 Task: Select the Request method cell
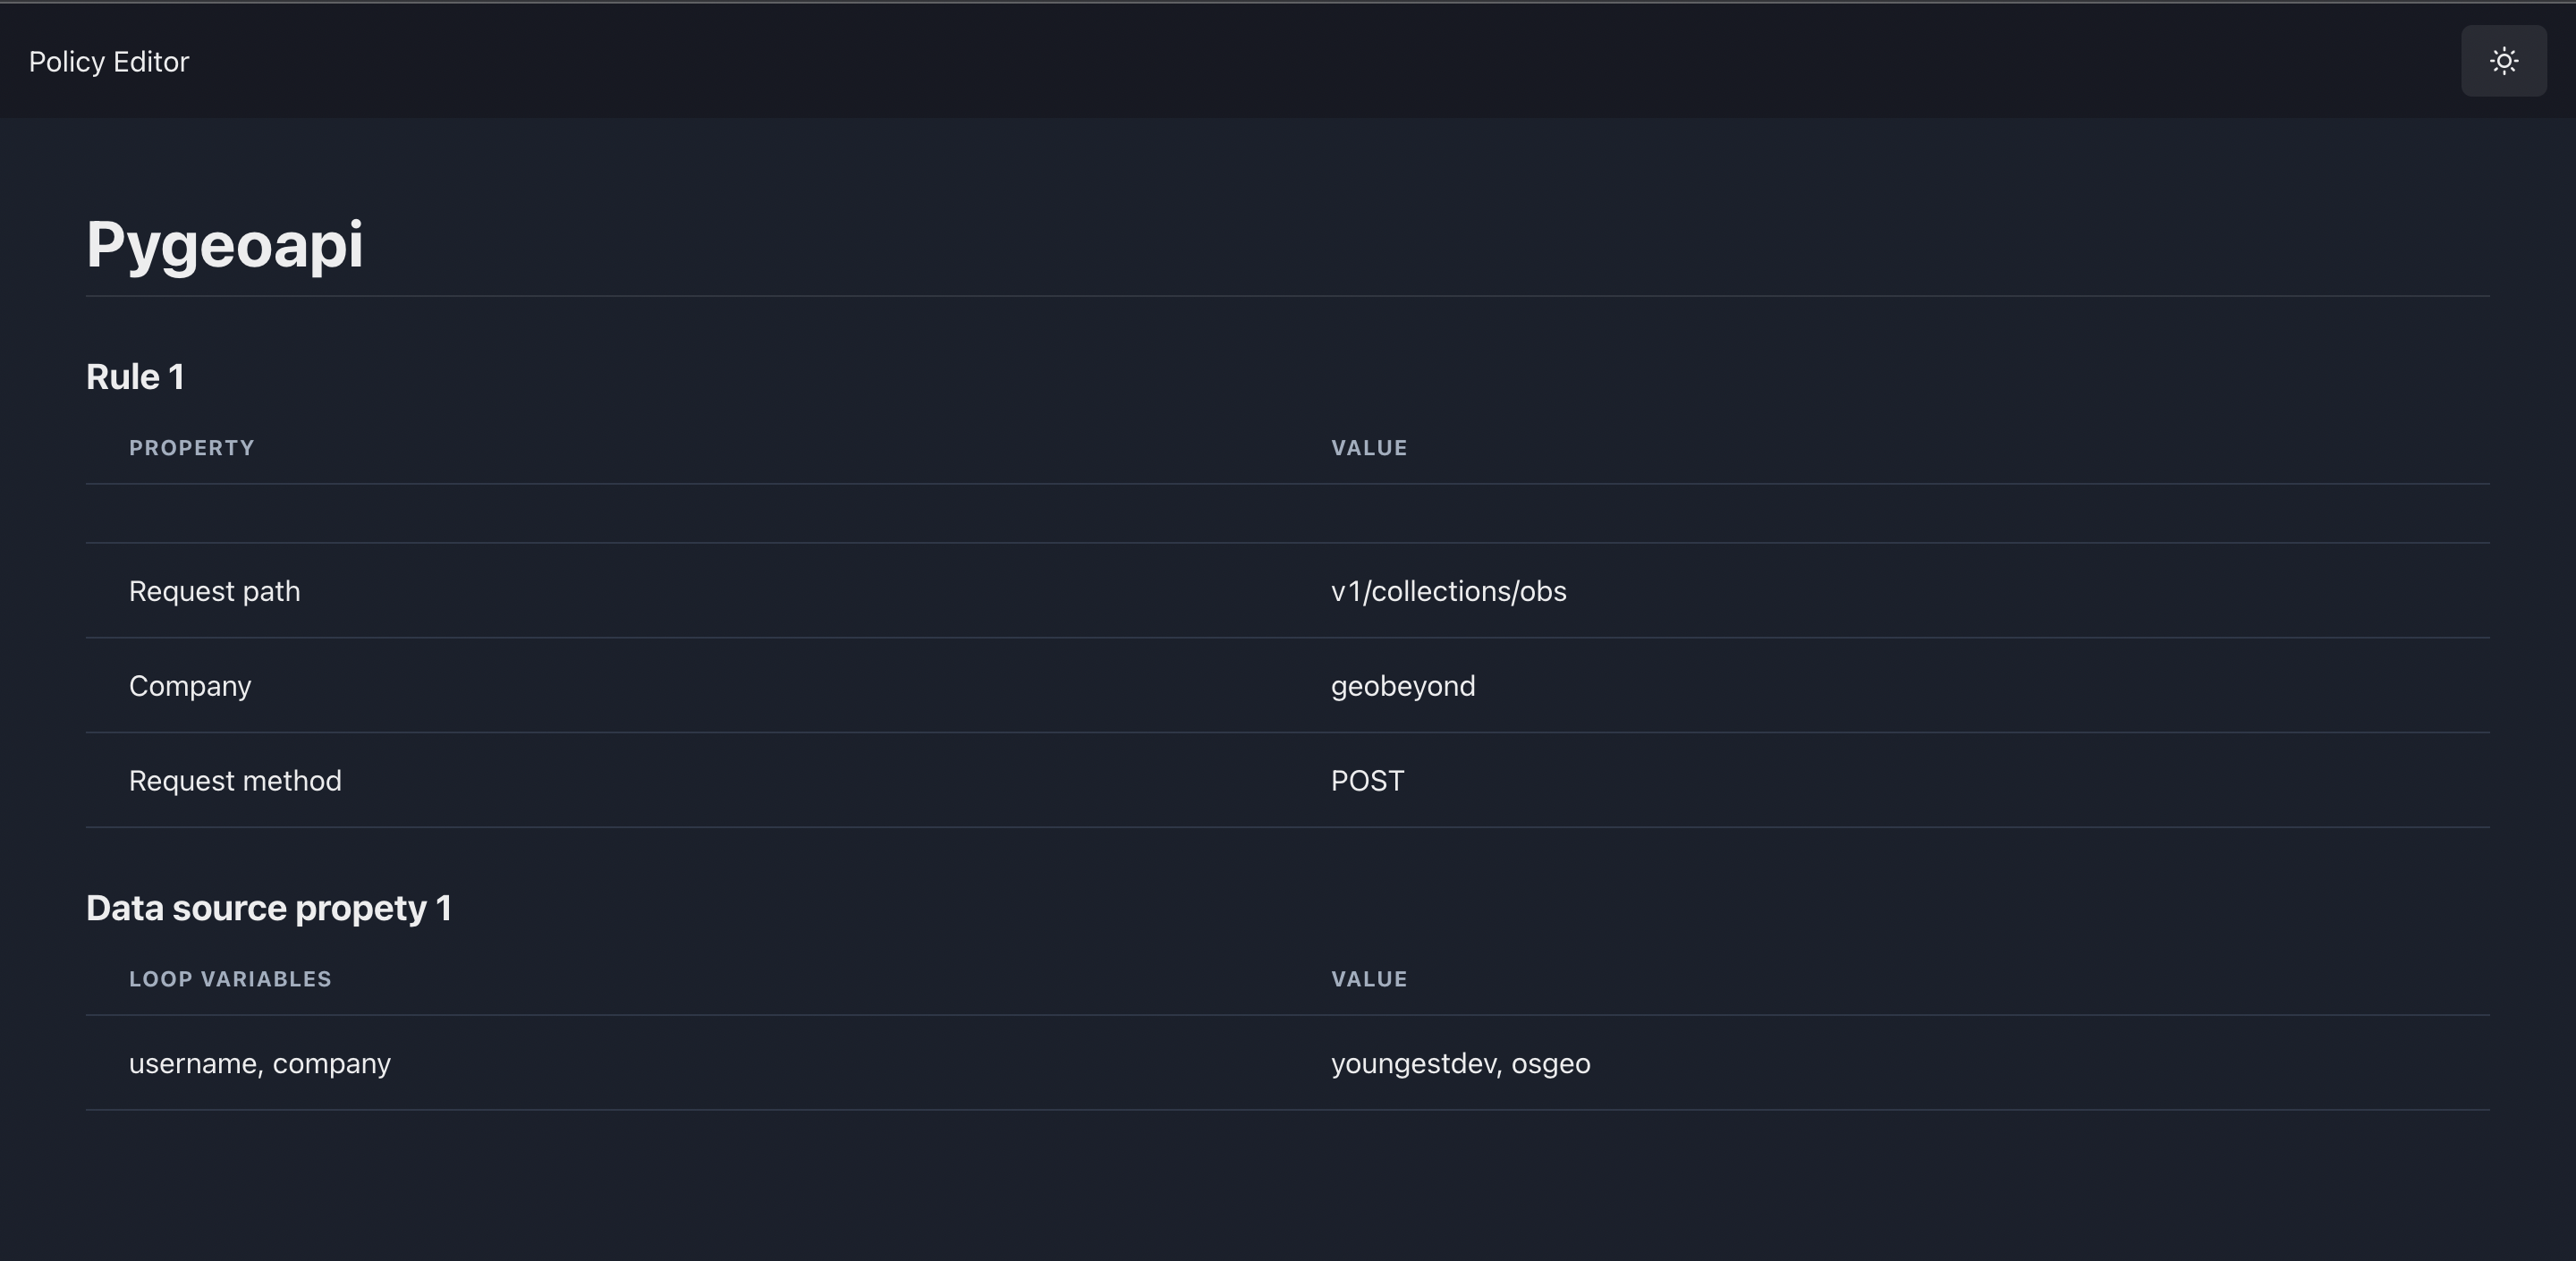(235, 780)
